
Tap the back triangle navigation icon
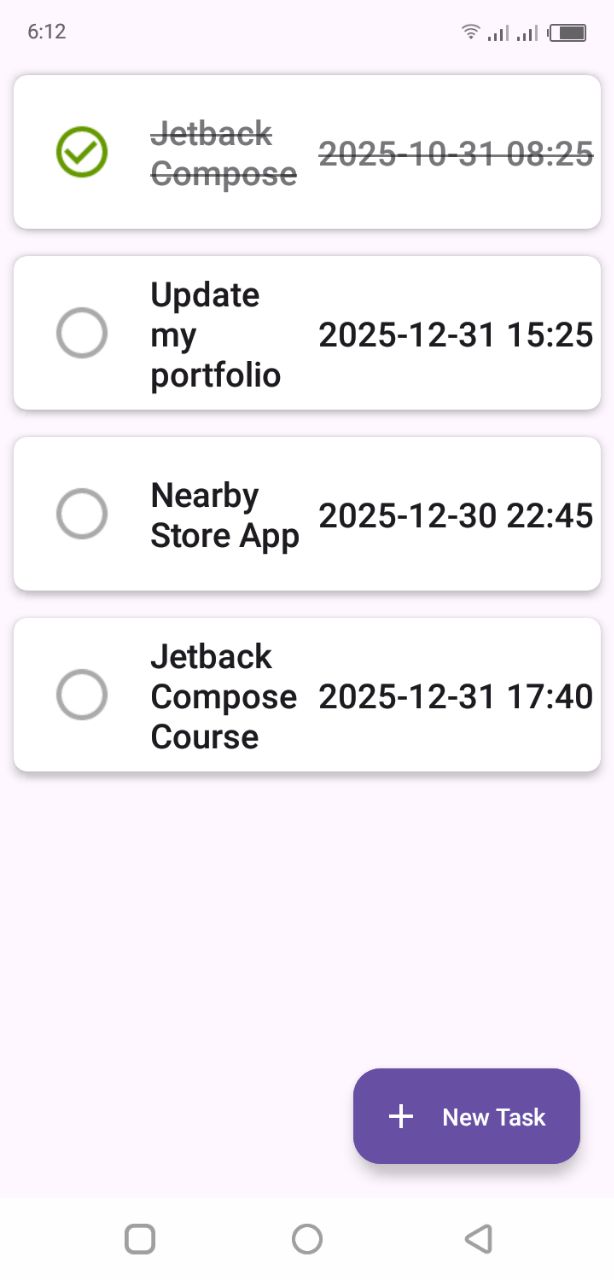[479, 1238]
